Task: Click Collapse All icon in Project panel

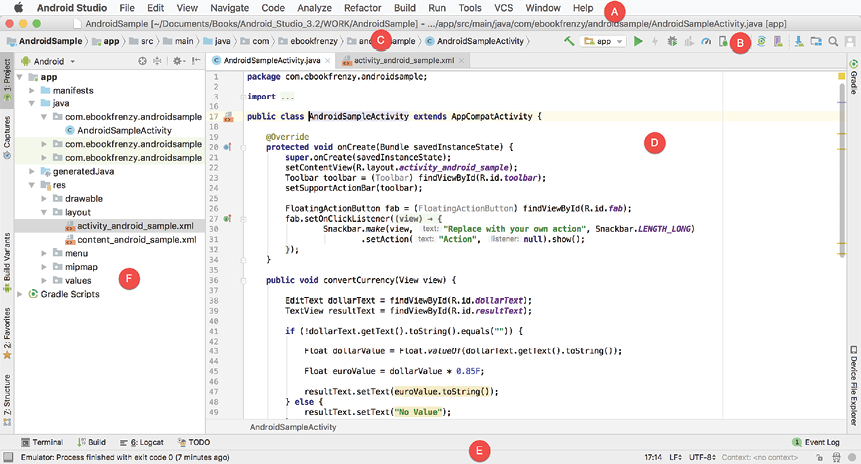Action: 157,61
